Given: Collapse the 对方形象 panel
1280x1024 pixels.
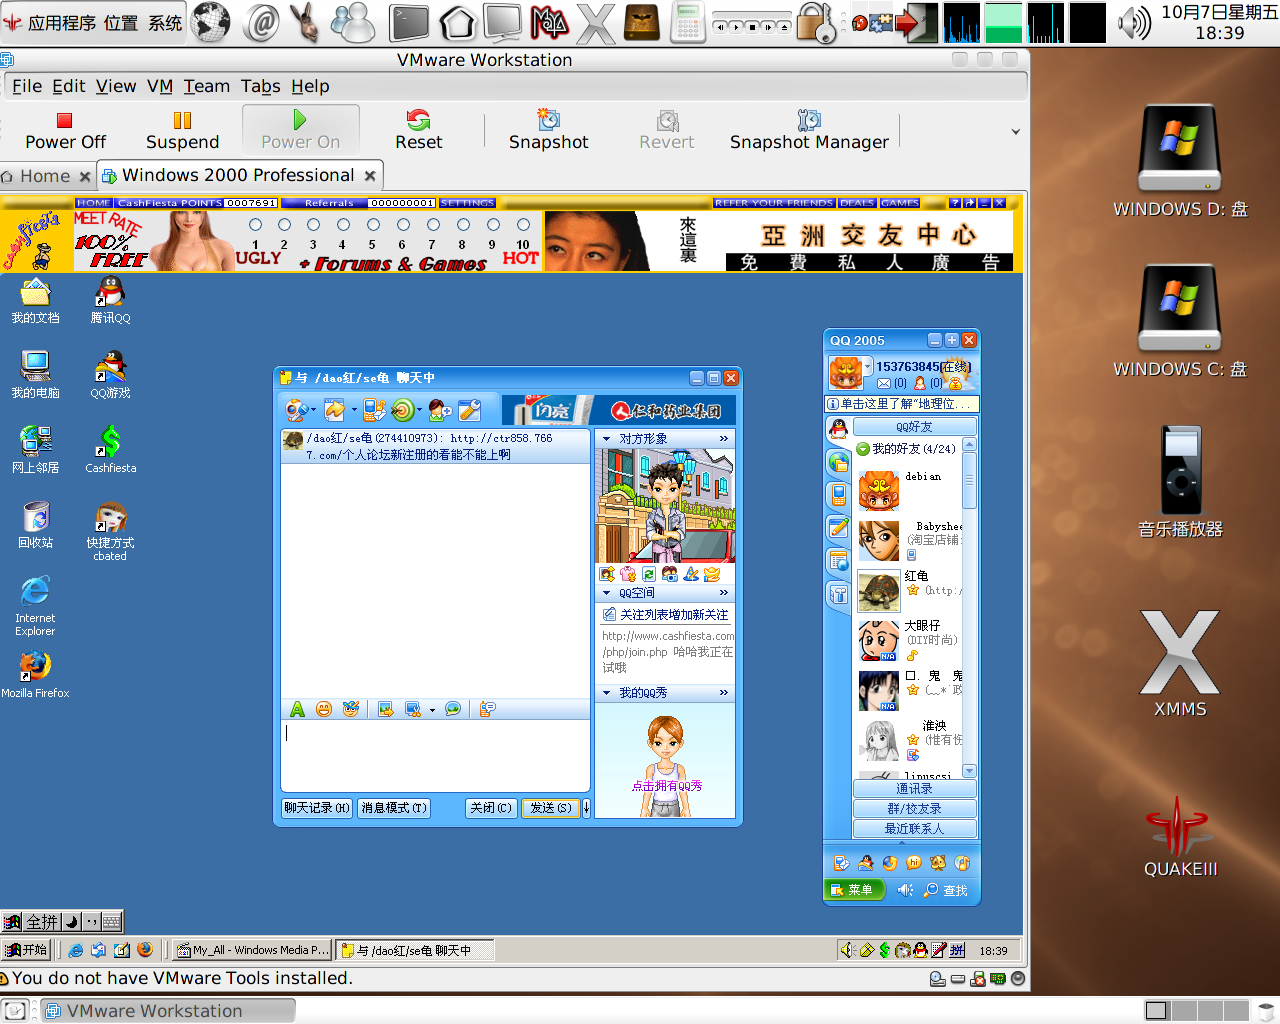Looking at the screenshot, I should coord(606,438).
